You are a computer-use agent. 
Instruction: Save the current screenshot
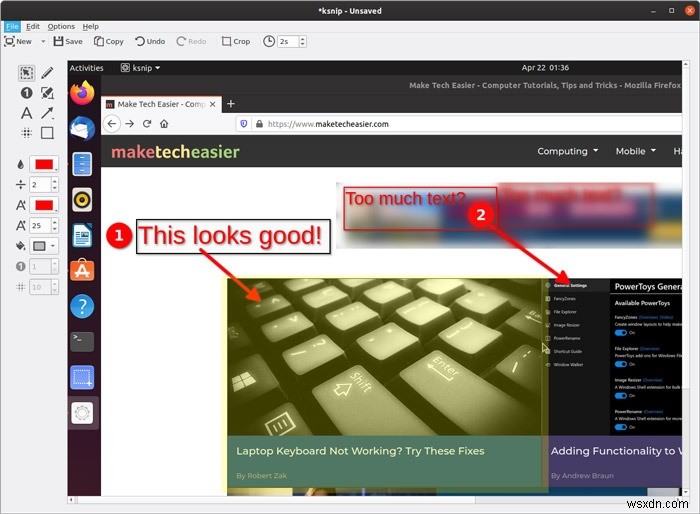68,42
